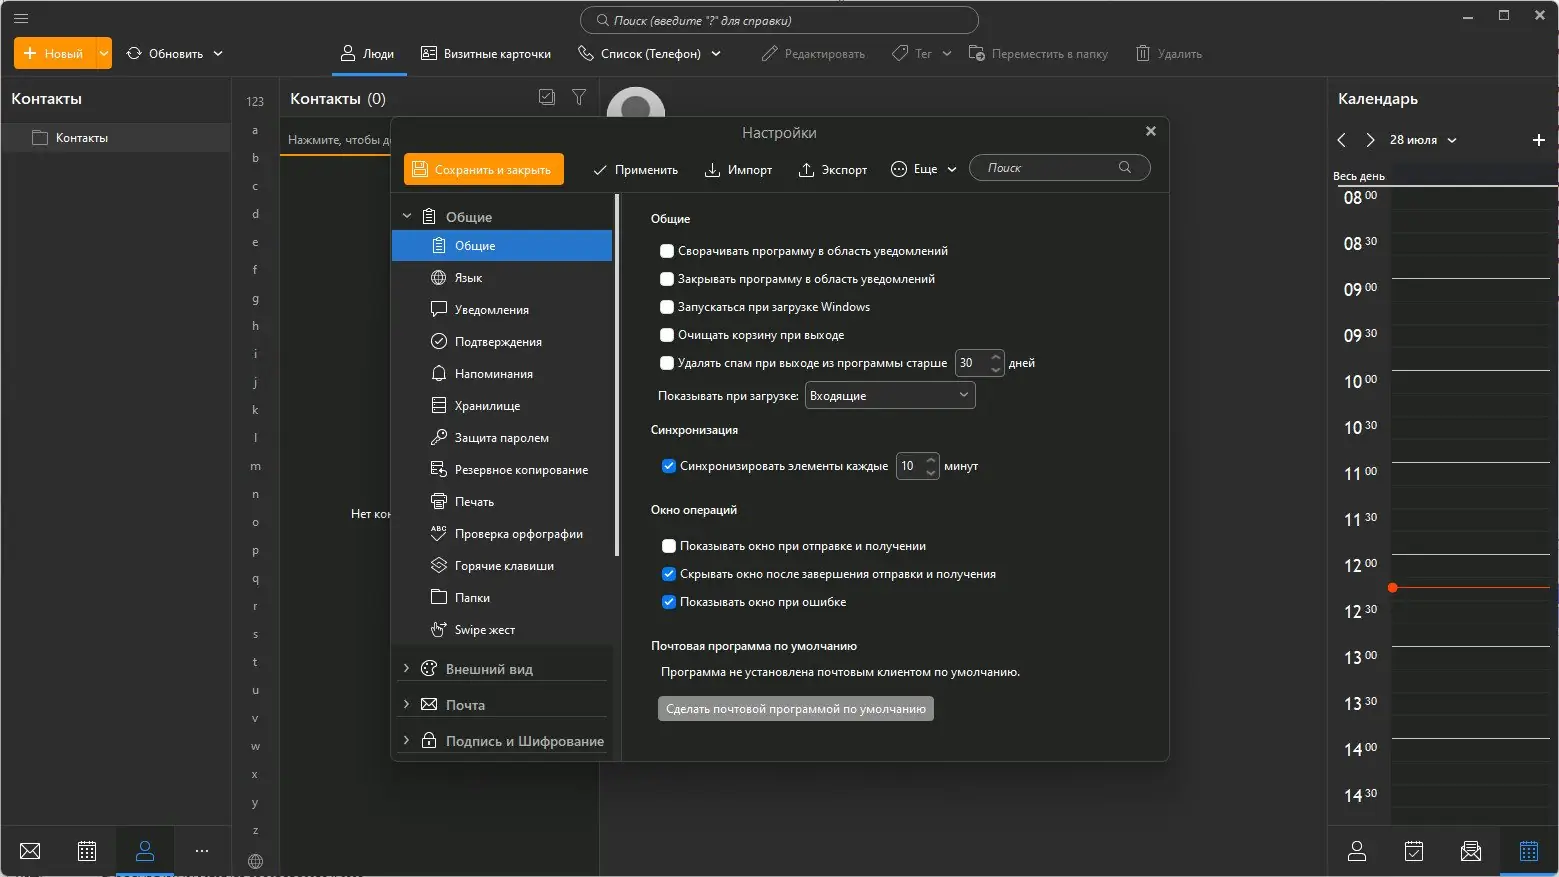Disable Синхронизировать элементы каждые option
The height and width of the screenshot is (877, 1559).
click(668, 465)
